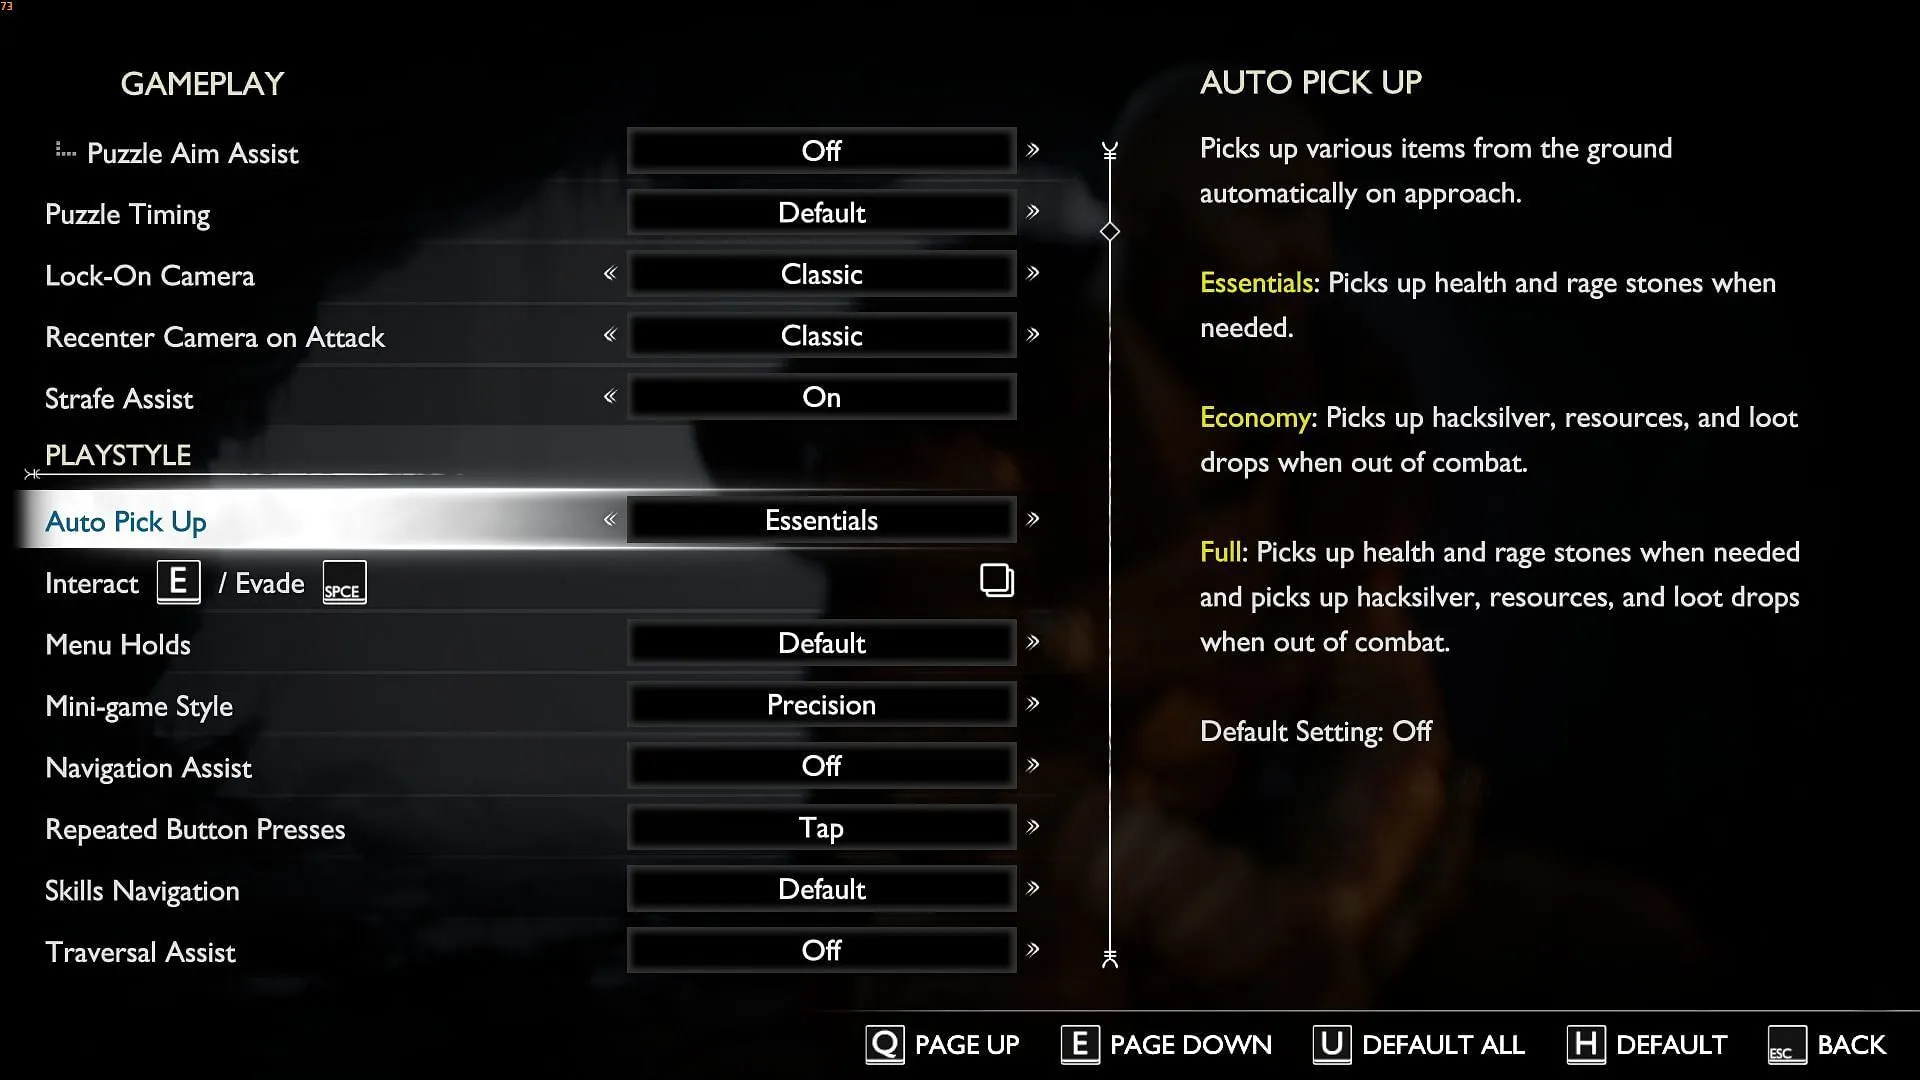Expand Skills Navigation dropdown options

[x=1034, y=890]
